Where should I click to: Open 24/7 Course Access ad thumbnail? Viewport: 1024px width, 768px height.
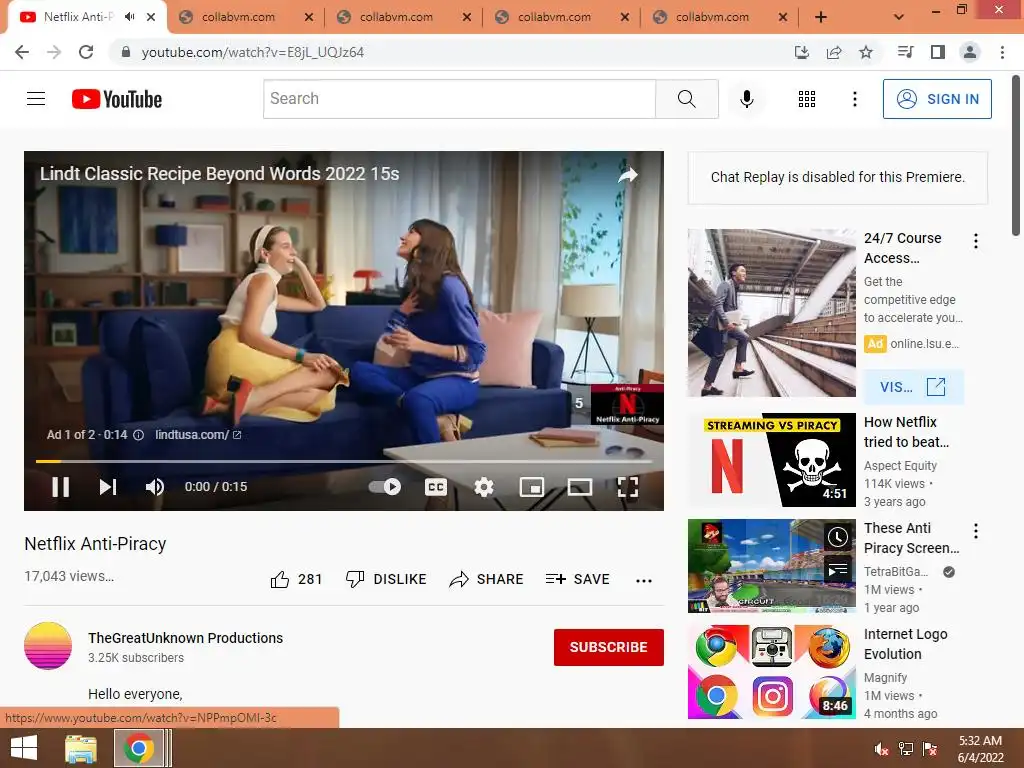tap(771, 313)
